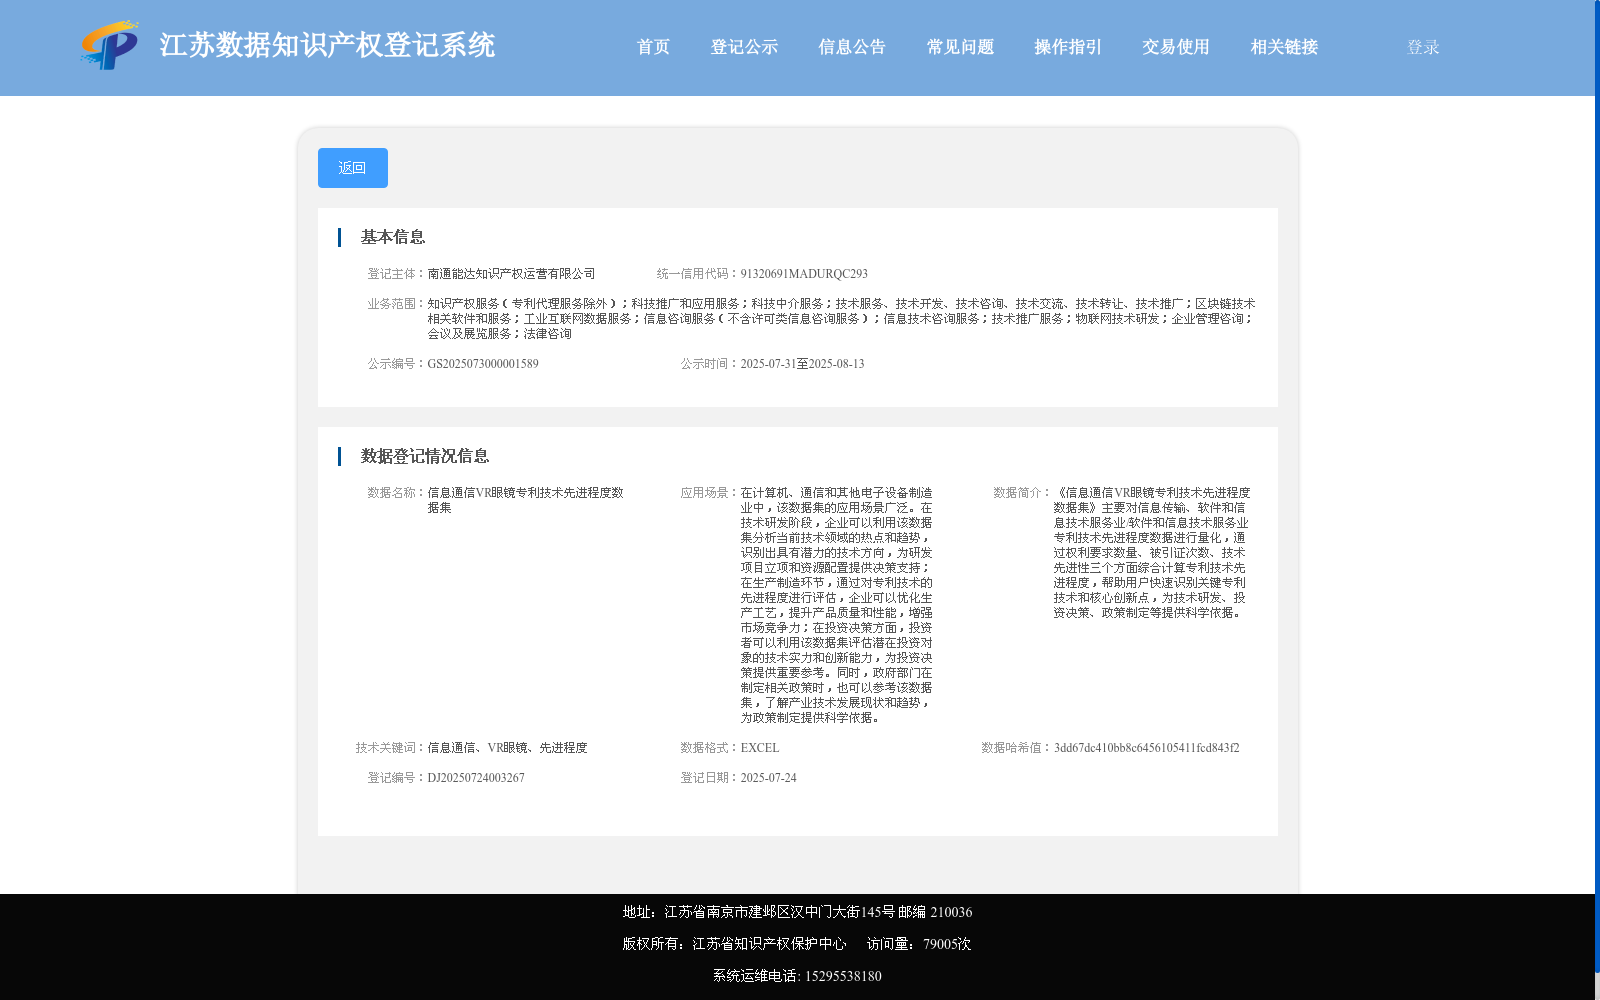Viewport: 1600px width, 1000px height.
Task: Open the 首页 menu item
Action: (x=654, y=47)
